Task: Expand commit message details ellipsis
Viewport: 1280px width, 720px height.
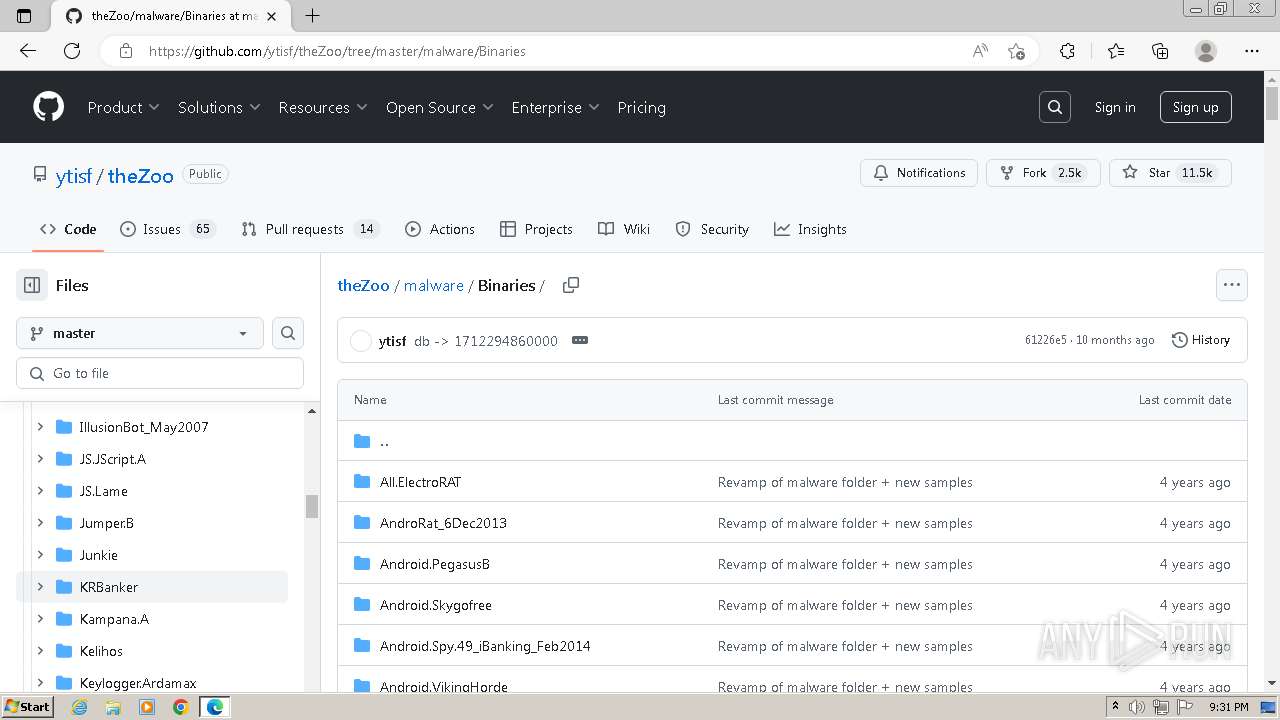Action: (579, 340)
